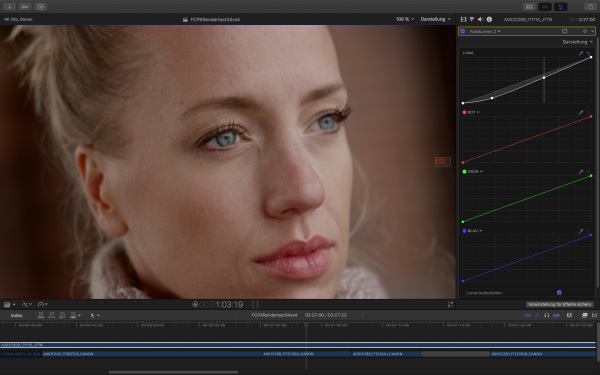Open background tasks checkmark icon

coord(41,7)
